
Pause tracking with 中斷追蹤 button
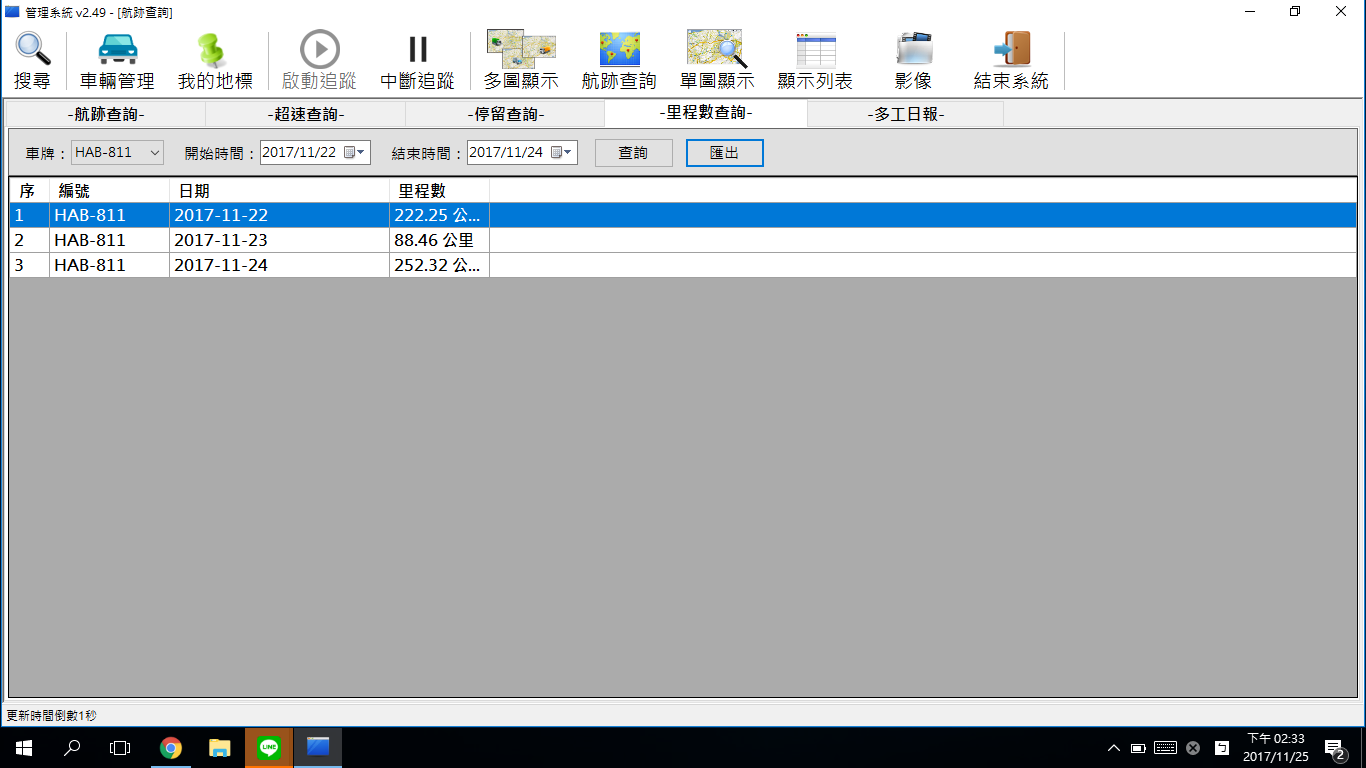tap(417, 60)
